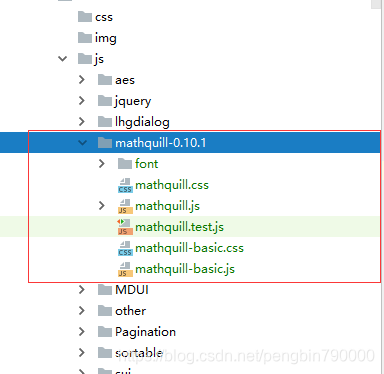Viewport: 384px width, 374px height.
Task: Collapse the mathquill-0.10.1 folder
Action: (82, 143)
